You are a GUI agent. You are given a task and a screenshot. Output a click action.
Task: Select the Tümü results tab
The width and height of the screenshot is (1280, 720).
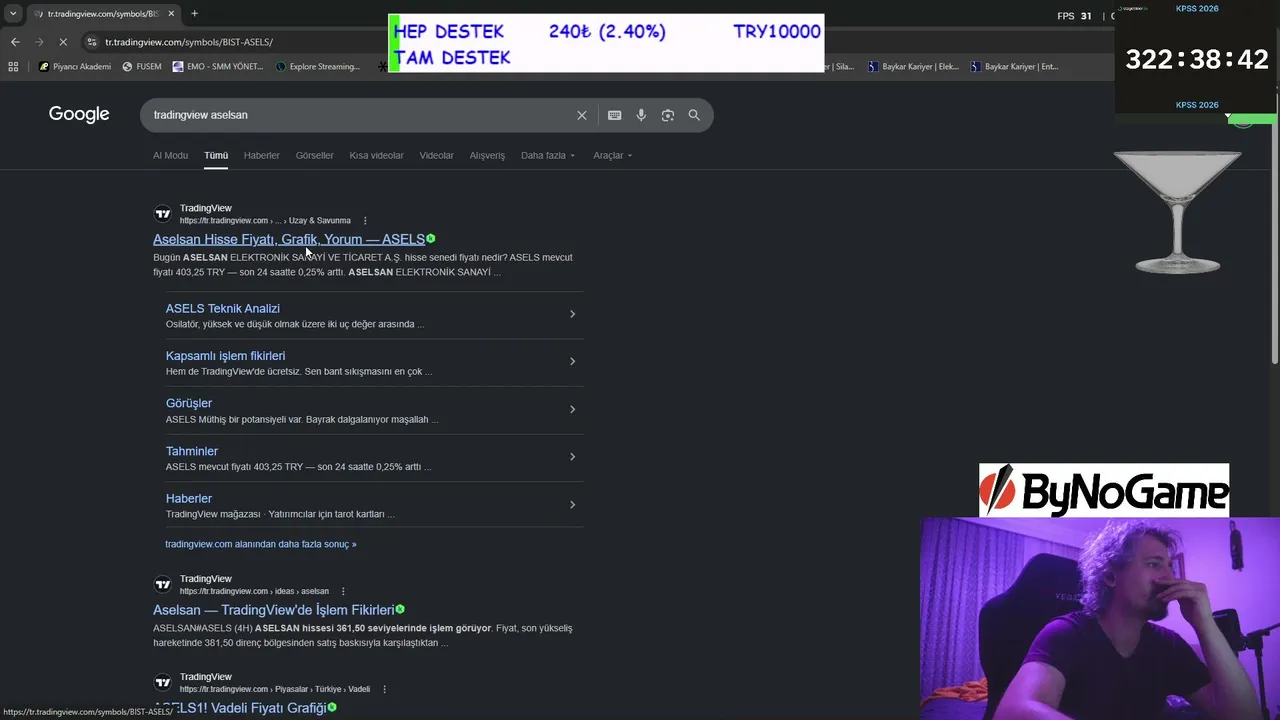click(x=216, y=155)
